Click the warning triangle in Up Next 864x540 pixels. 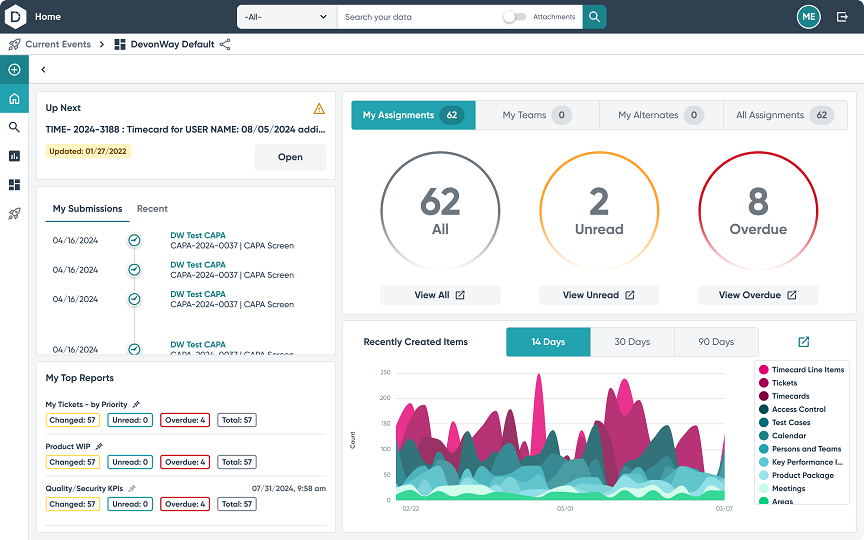pyautogui.click(x=319, y=109)
